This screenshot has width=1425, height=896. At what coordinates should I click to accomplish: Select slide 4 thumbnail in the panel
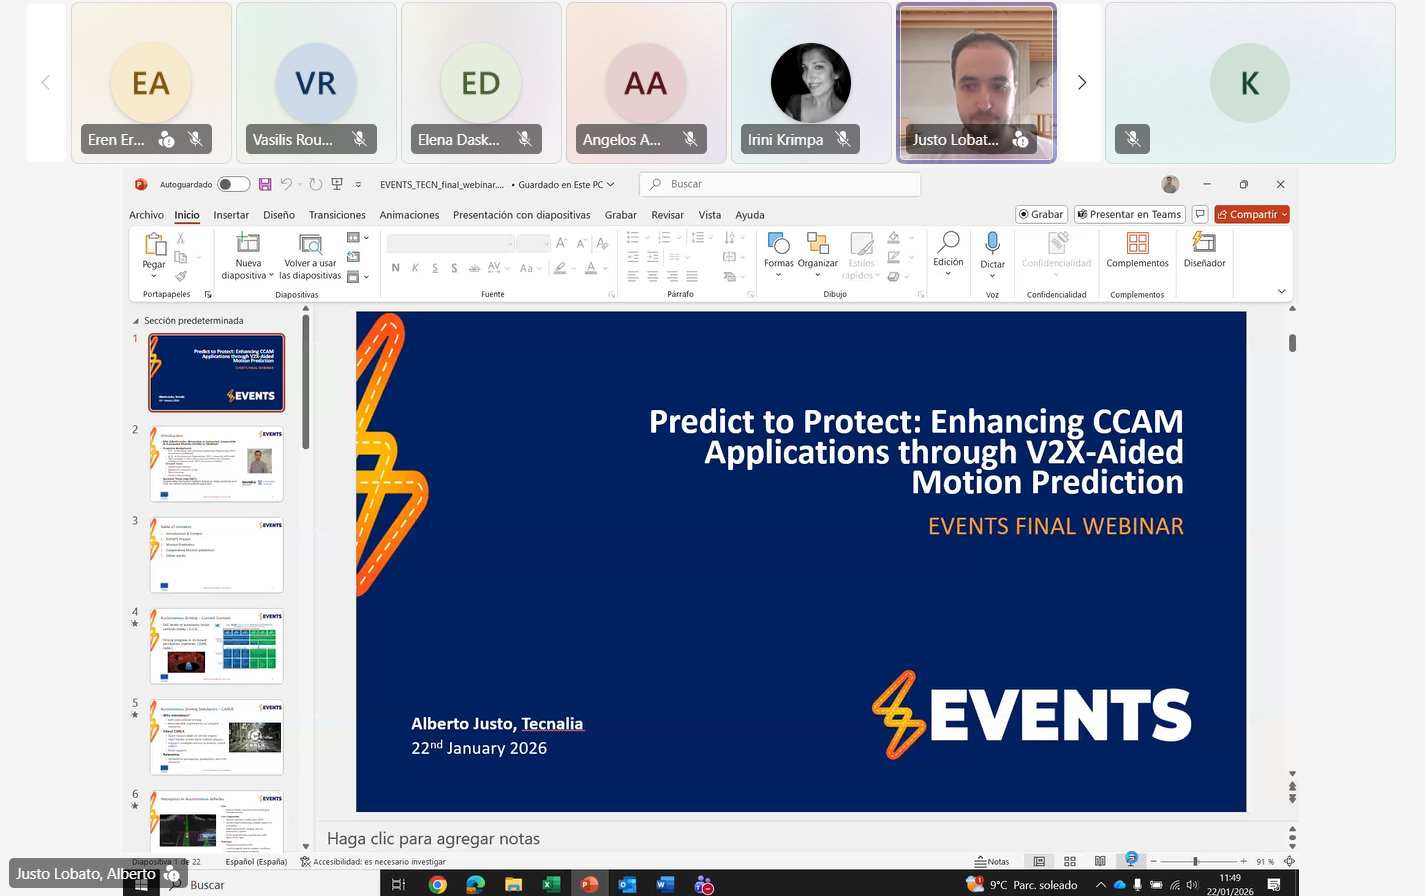click(x=216, y=646)
